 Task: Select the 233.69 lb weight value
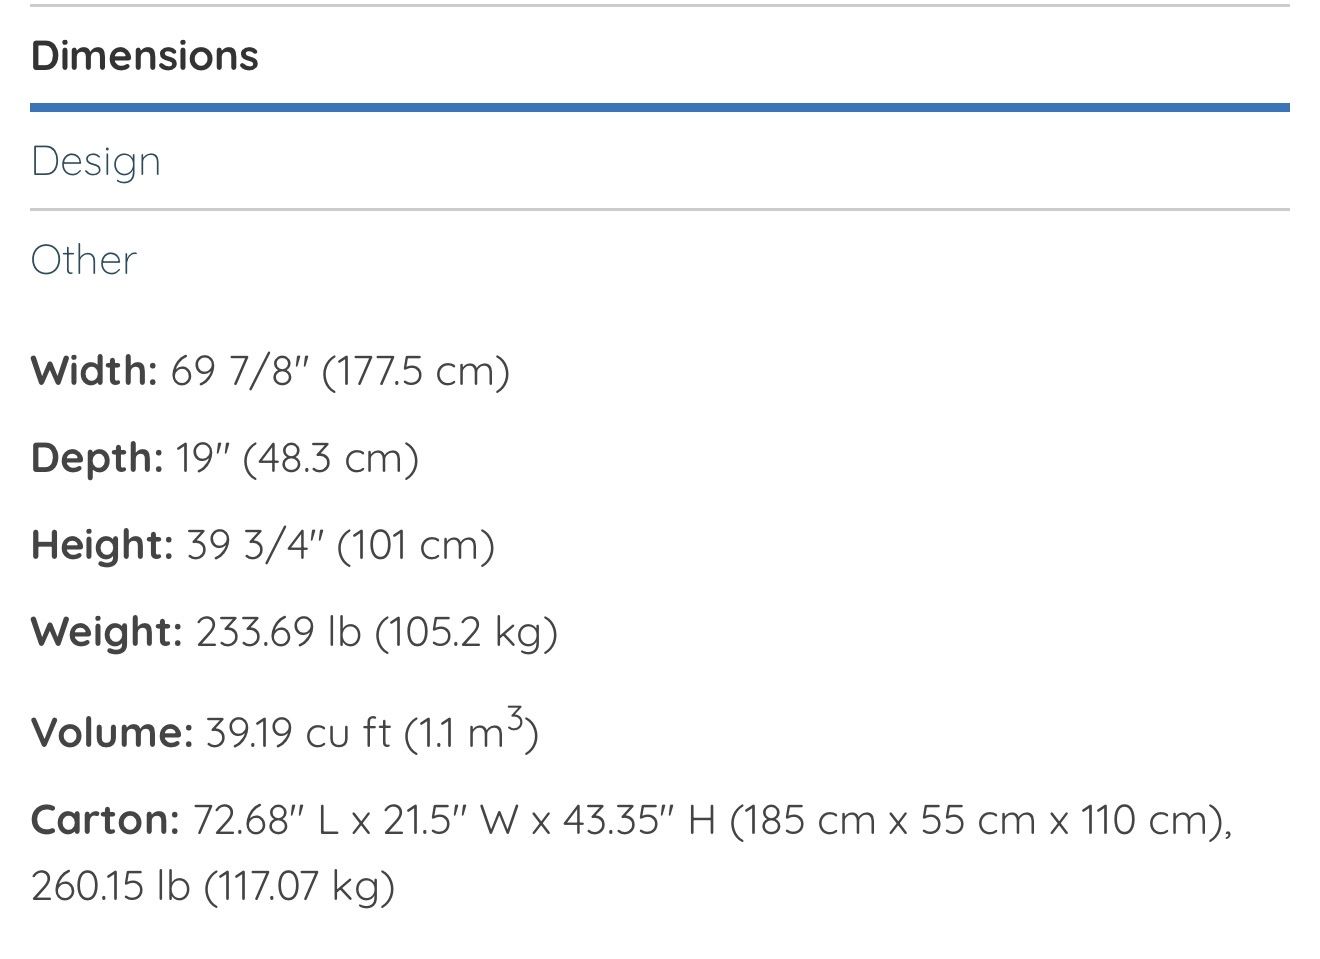[x=278, y=633]
